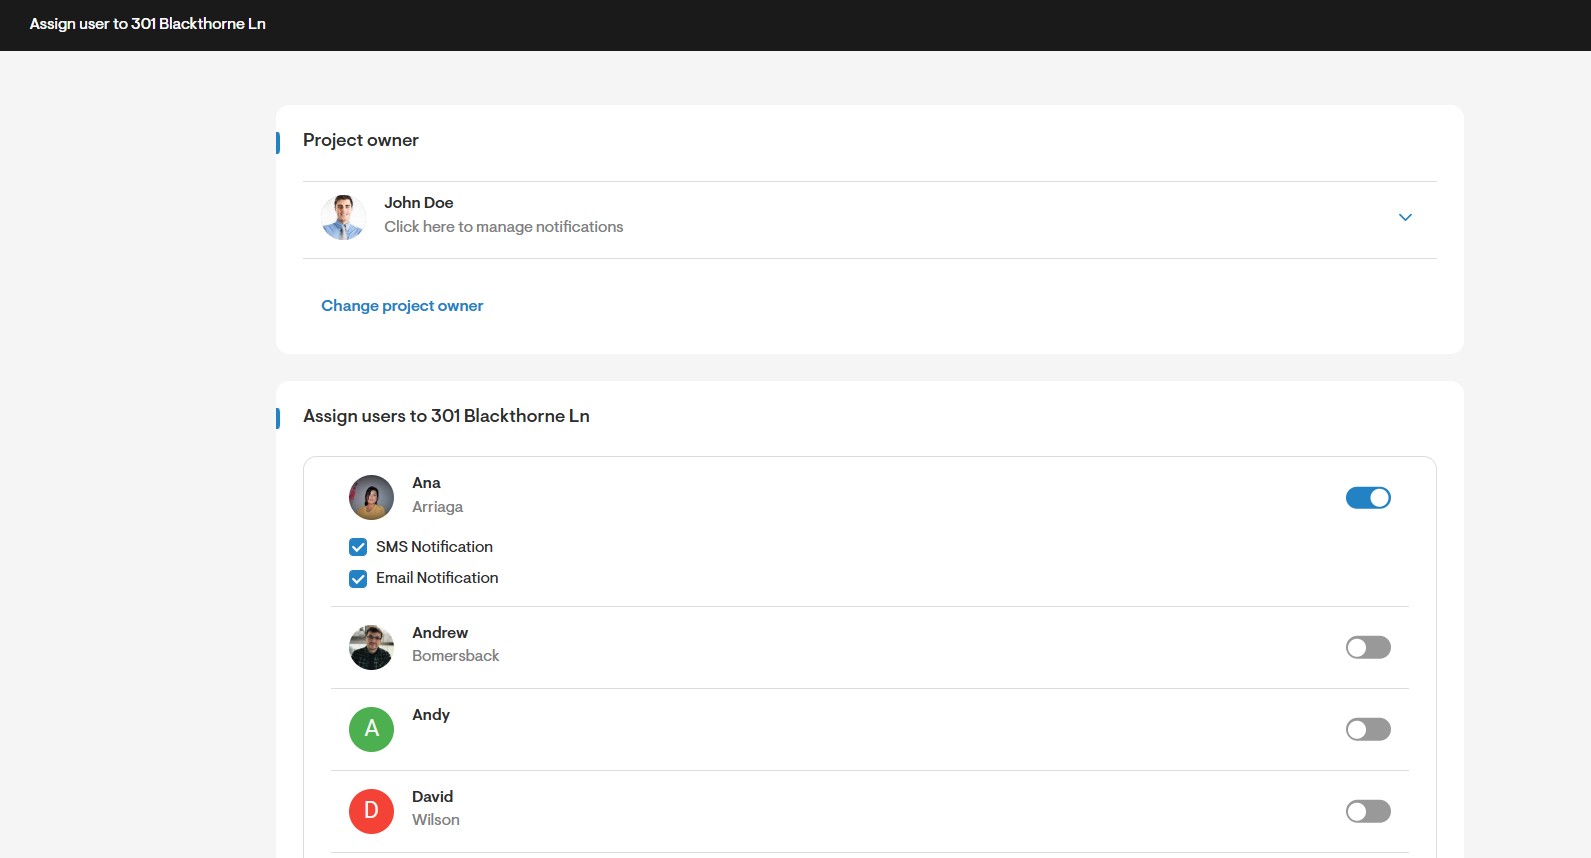Click 'Click here to manage notifications' text
Viewport: 1591px width, 858px height.
pos(504,227)
